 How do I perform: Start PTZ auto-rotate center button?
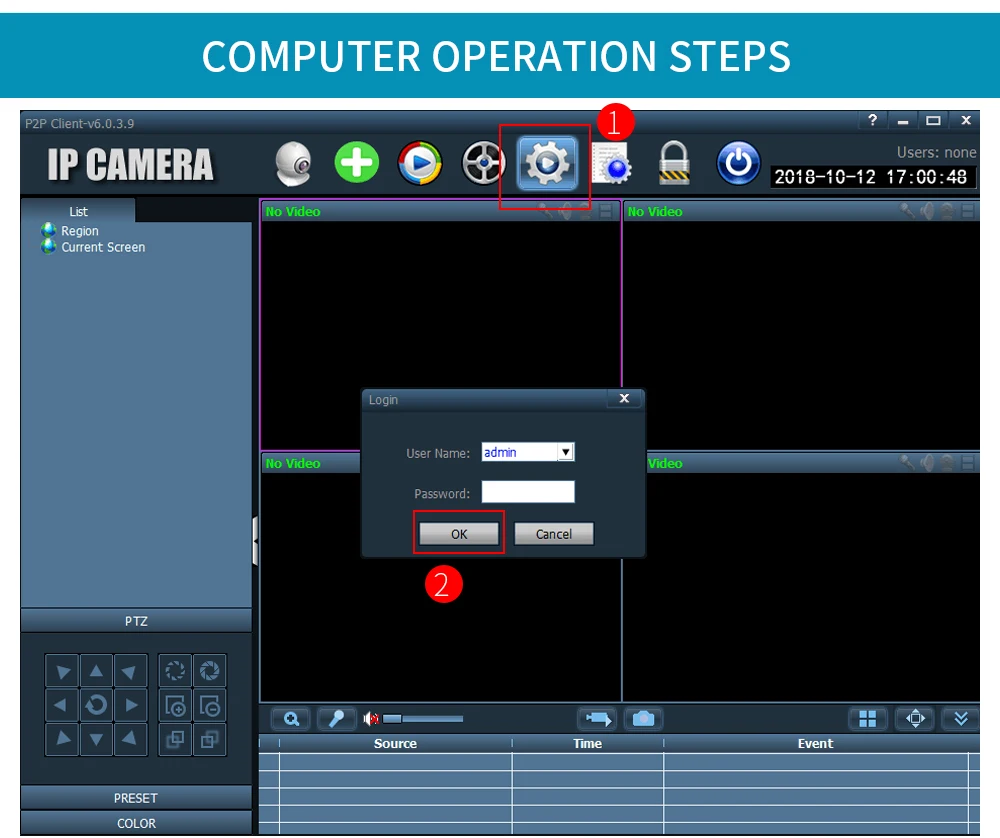coord(96,705)
